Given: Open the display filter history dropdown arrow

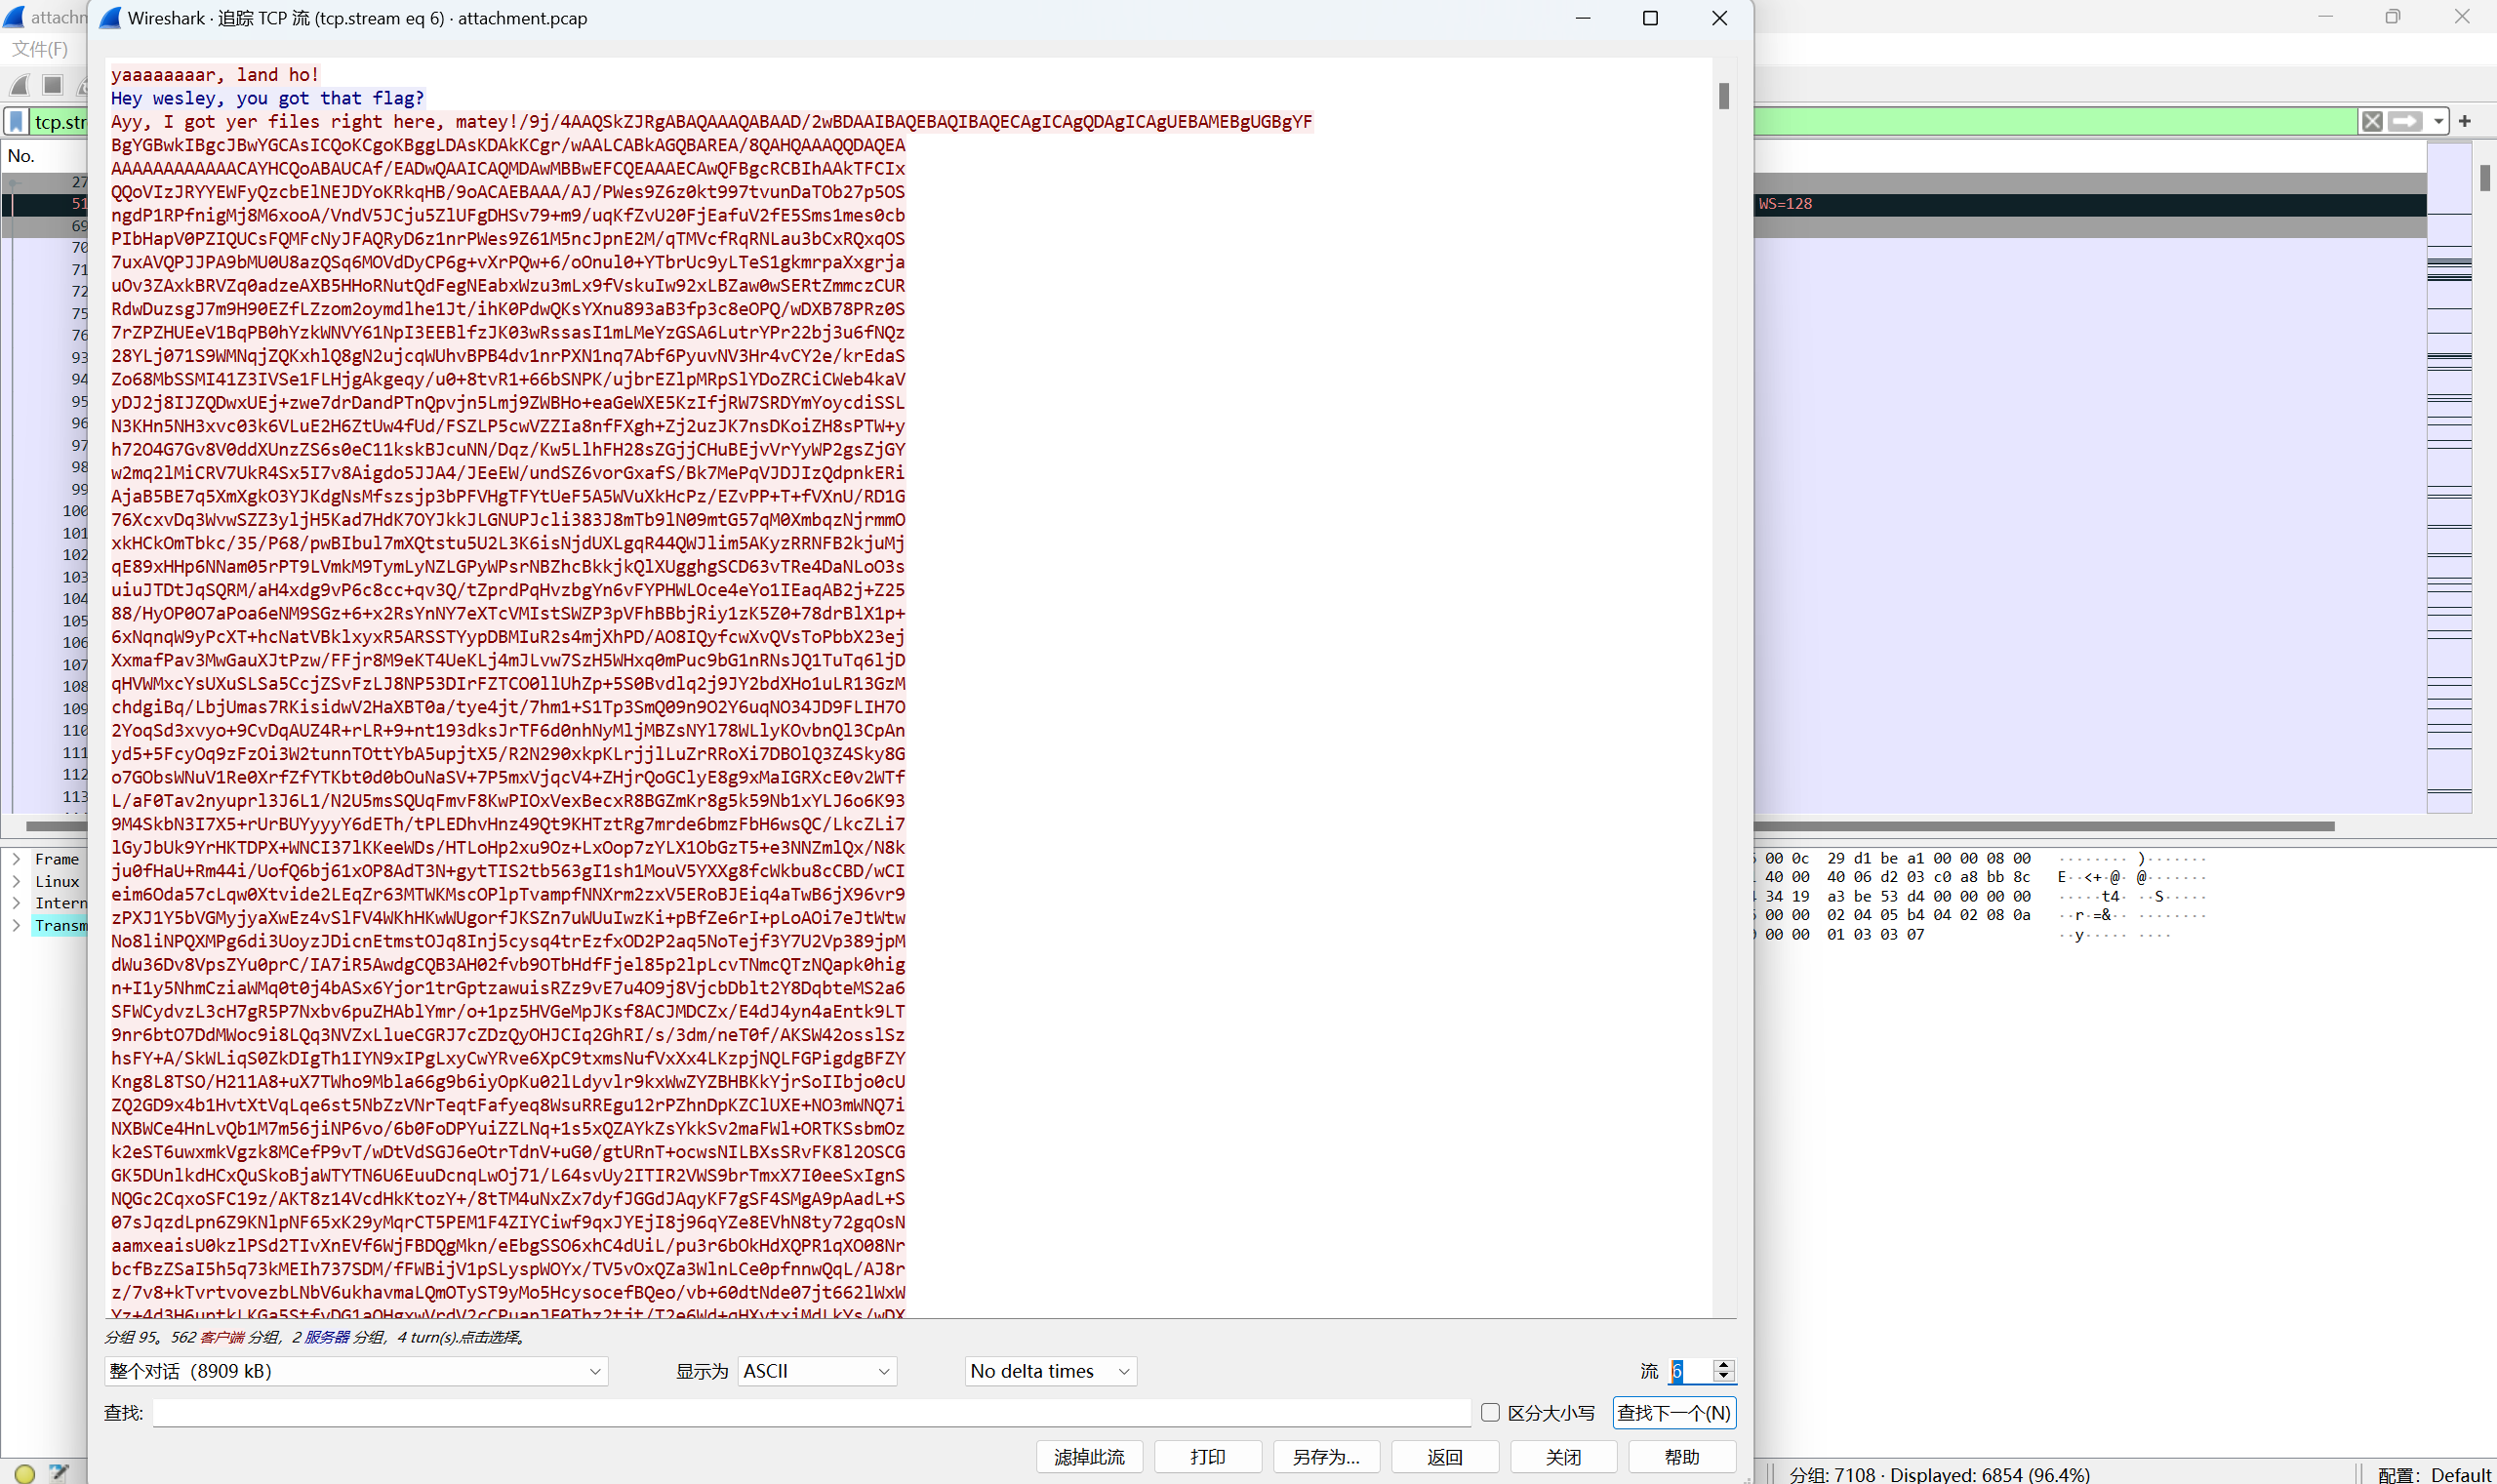Looking at the screenshot, I should tap(2438, 121).
